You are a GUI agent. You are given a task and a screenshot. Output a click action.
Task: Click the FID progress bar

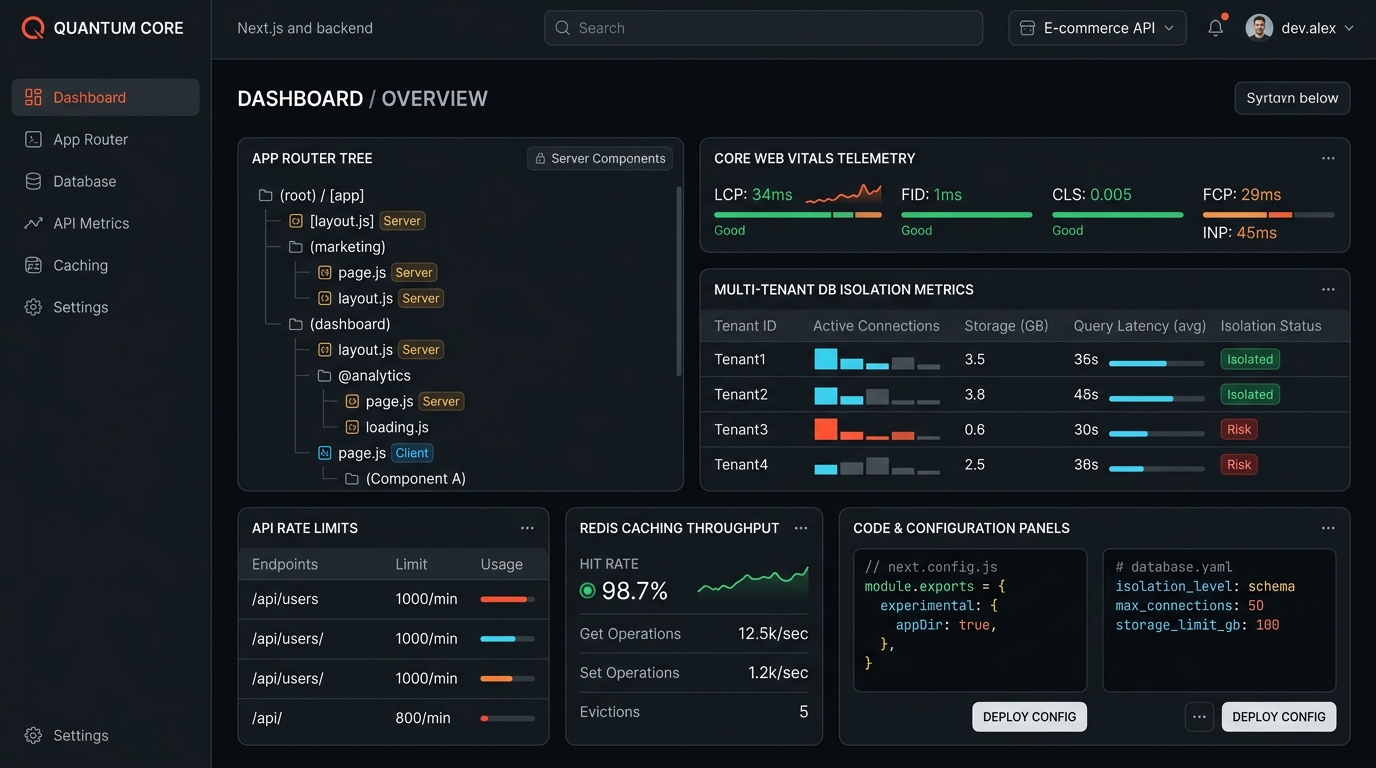pos(967,215)
